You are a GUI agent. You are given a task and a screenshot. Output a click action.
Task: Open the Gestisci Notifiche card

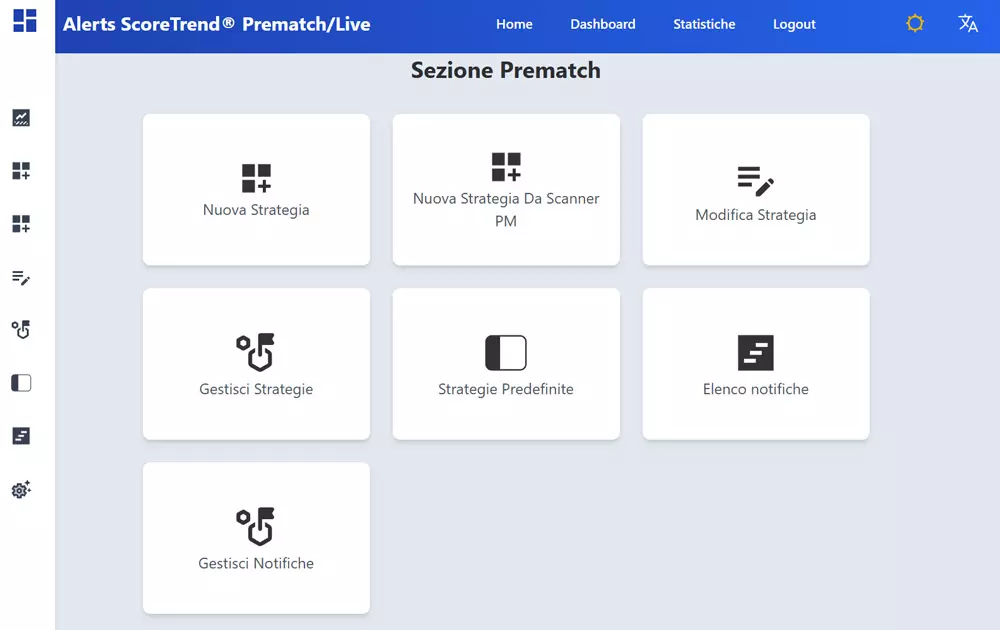coord(256,538)
